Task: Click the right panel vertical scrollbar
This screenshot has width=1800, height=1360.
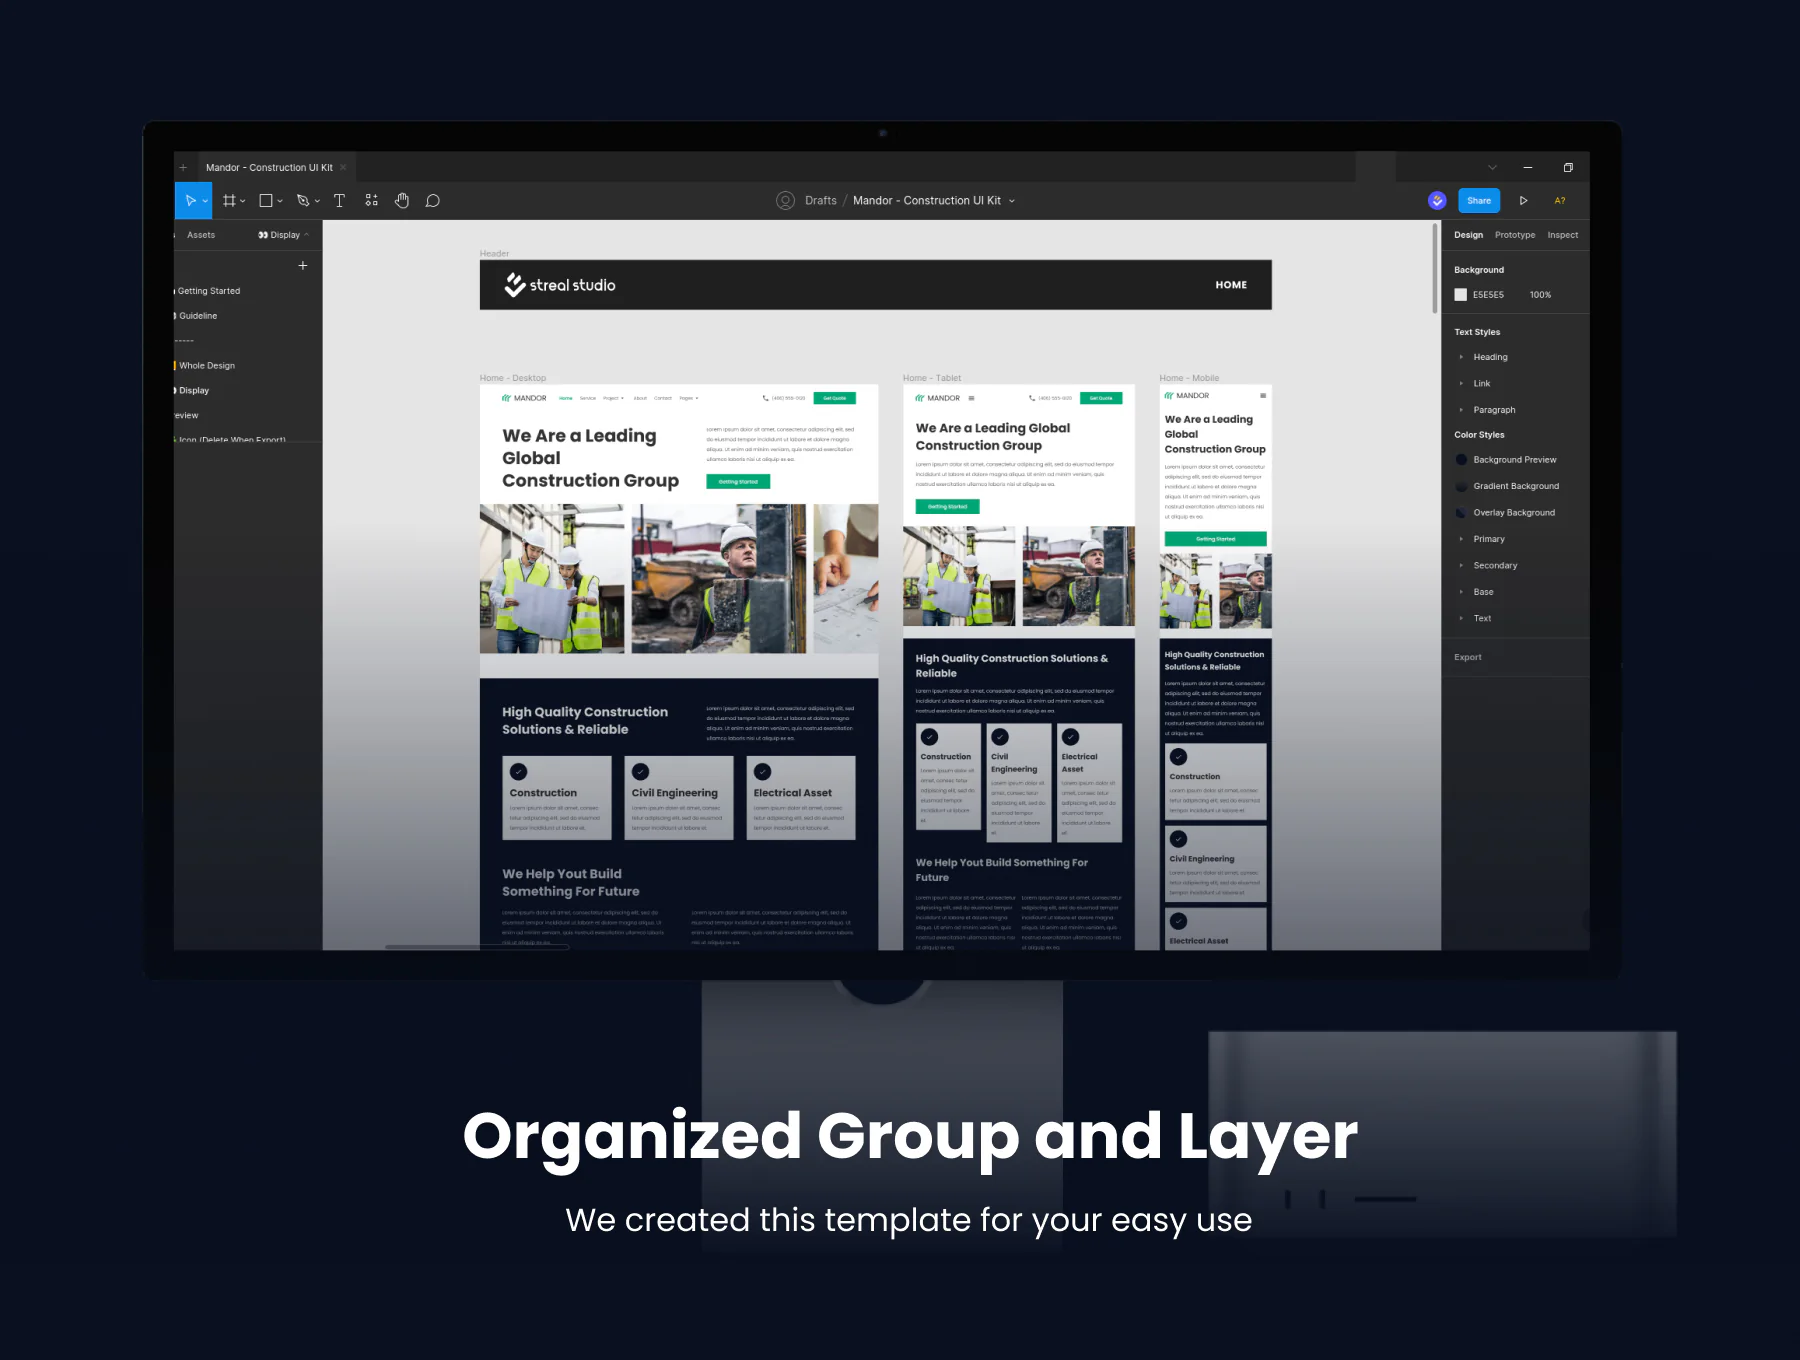Action: click(x=1435, y=270)
